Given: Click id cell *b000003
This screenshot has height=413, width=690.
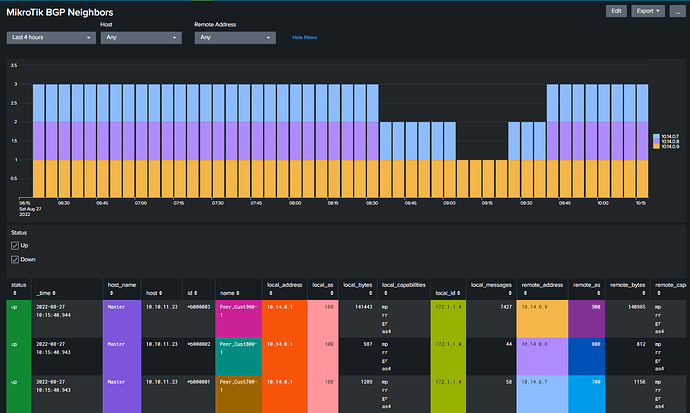Looking at the screenshot, I should coord(199,307).
